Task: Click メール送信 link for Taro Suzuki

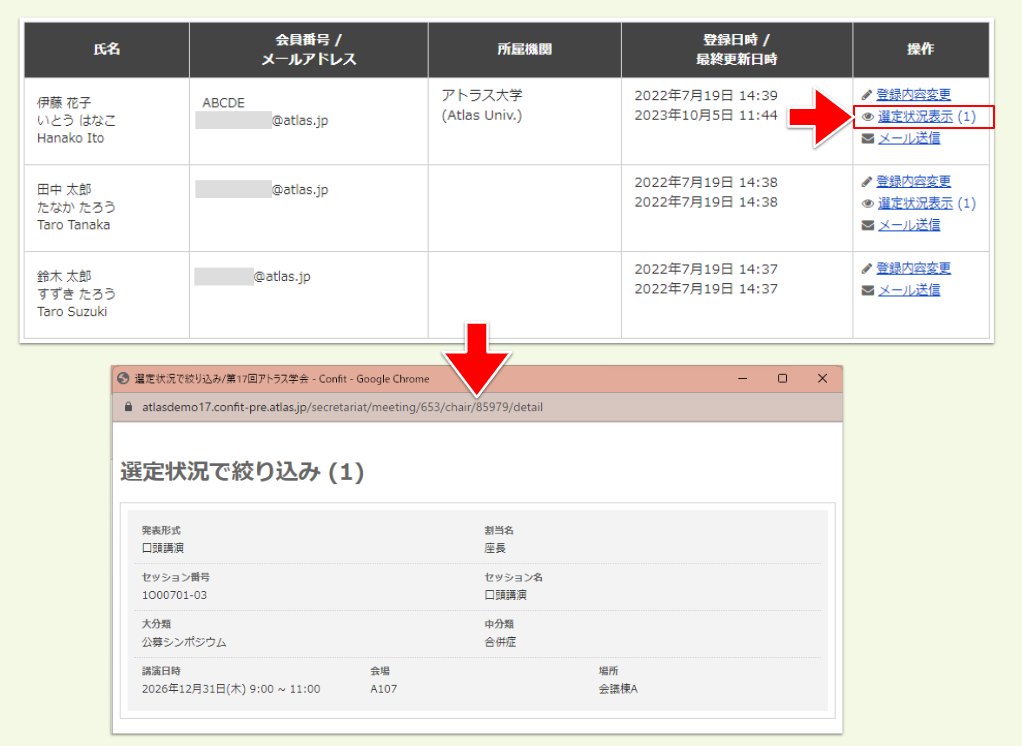Action: pos(908,291)
